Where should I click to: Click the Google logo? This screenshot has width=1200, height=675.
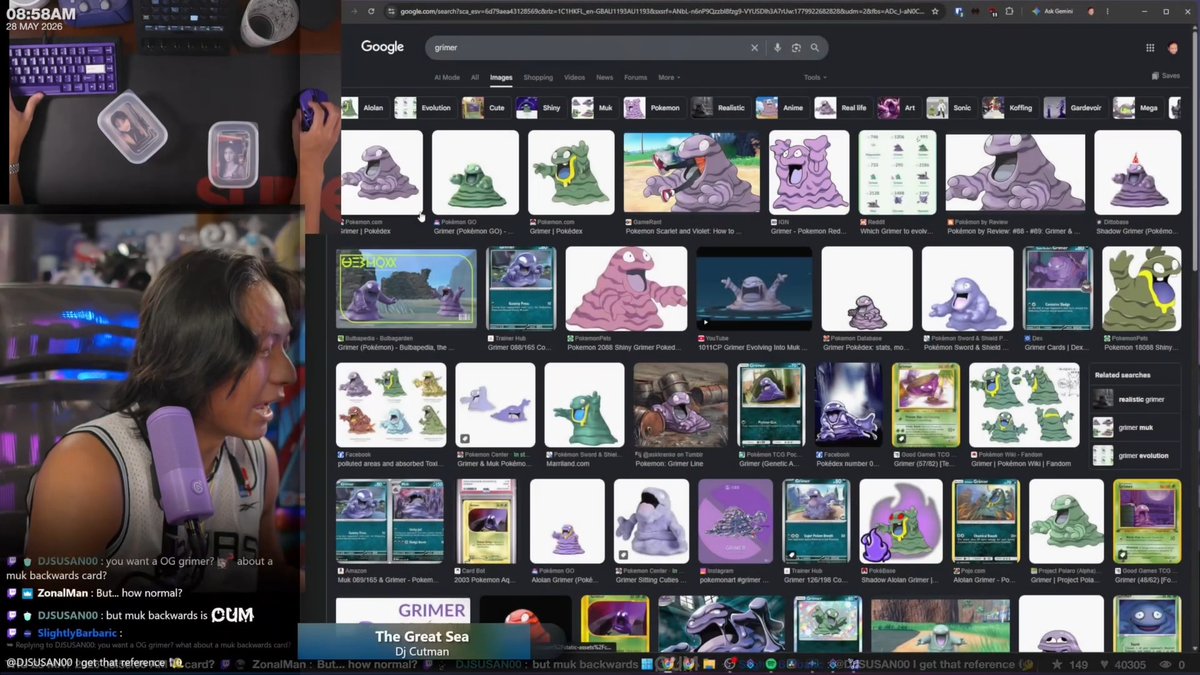(x=382, y=47)
